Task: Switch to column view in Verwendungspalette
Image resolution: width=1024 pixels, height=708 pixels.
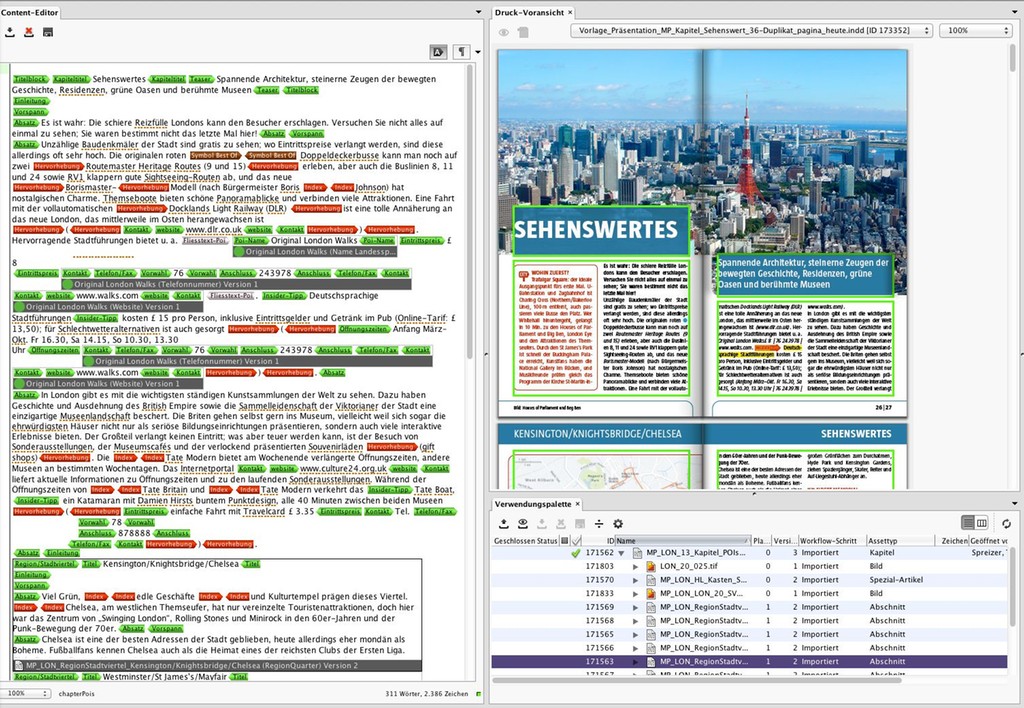Action: point(982,523)
